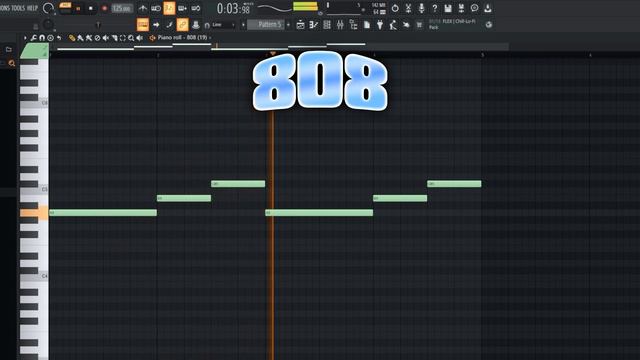Open the HELP menu
This screenshot has width=640, height=360.
[33, 8]
